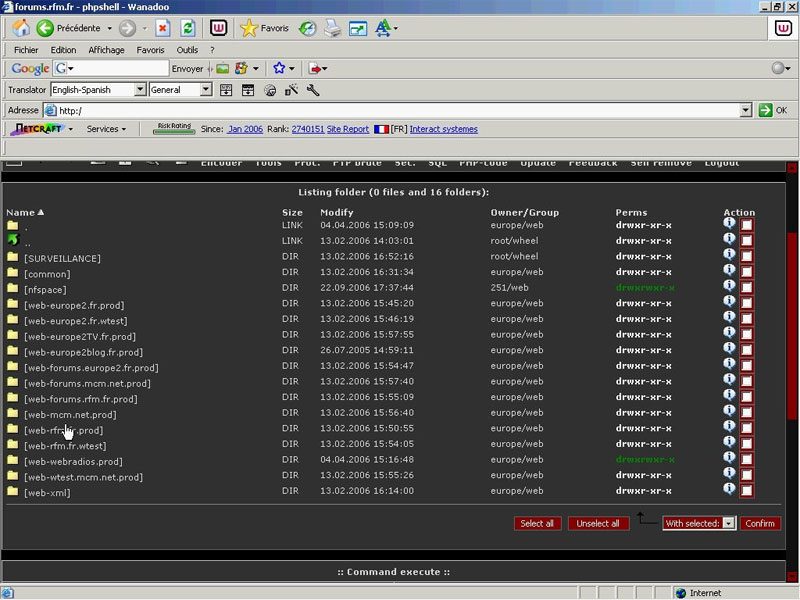
Task: Click the green Précédente back arrow
Action: click(x=45, y=28)
